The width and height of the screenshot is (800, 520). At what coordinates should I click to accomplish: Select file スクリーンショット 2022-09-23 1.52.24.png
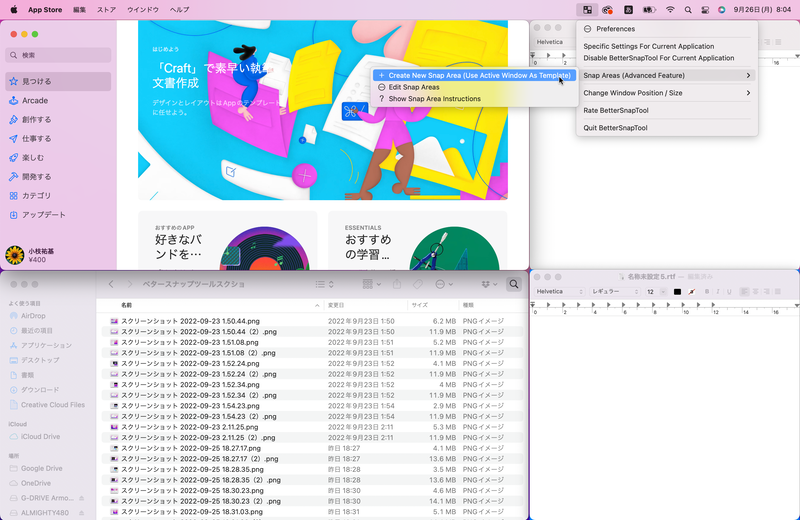click(x=312, y=363)
